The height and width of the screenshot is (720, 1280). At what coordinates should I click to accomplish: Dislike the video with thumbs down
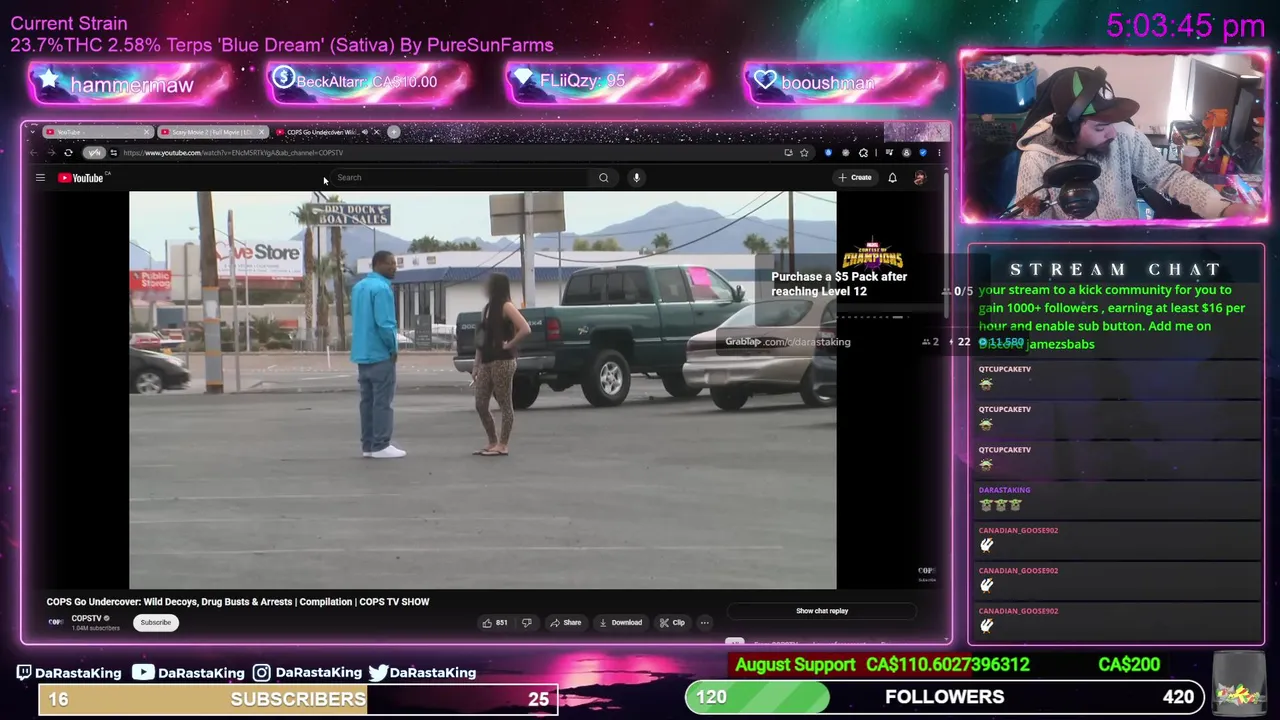coord(527,623)
